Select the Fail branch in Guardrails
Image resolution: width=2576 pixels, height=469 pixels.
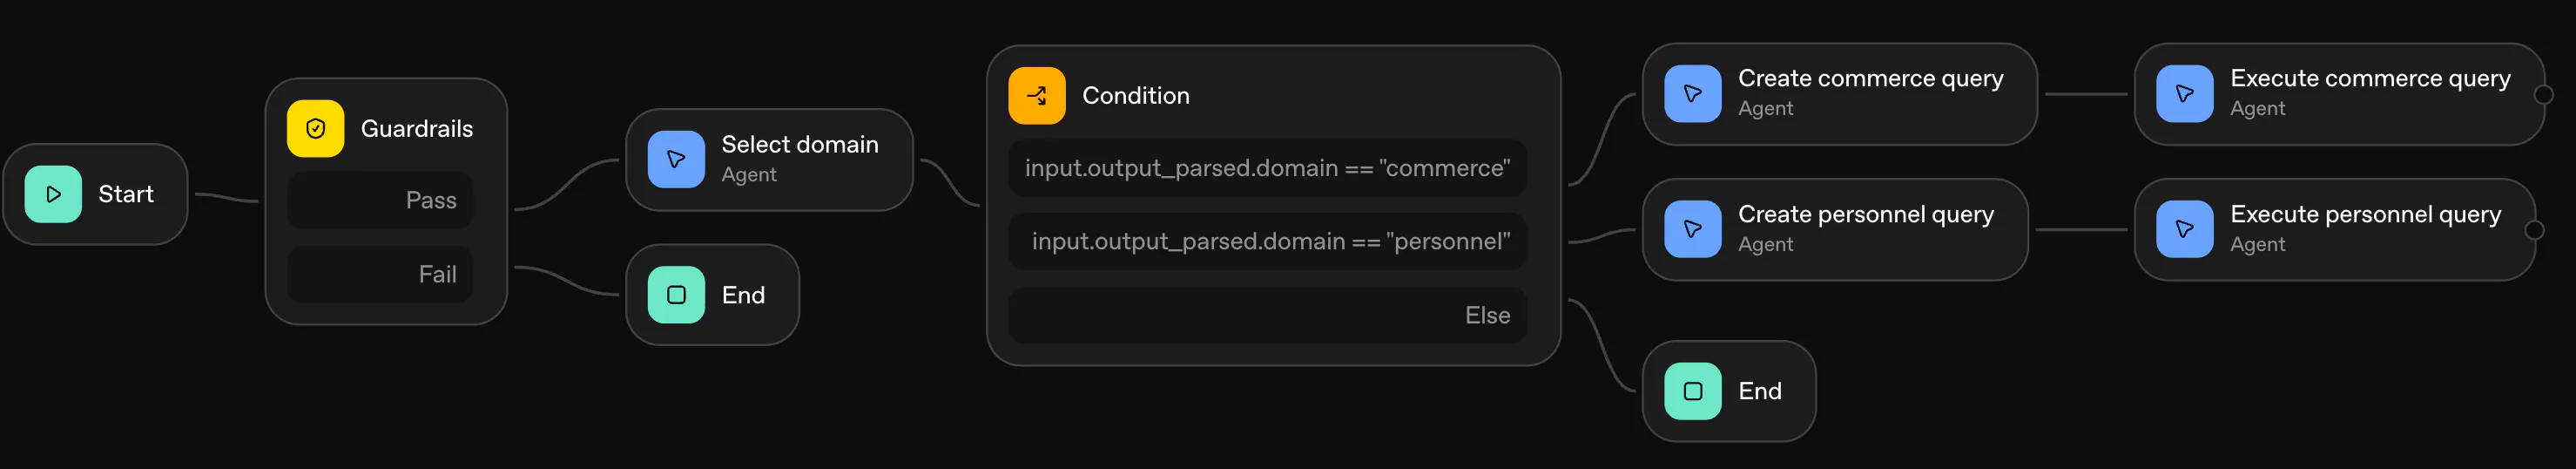point(380,274)
